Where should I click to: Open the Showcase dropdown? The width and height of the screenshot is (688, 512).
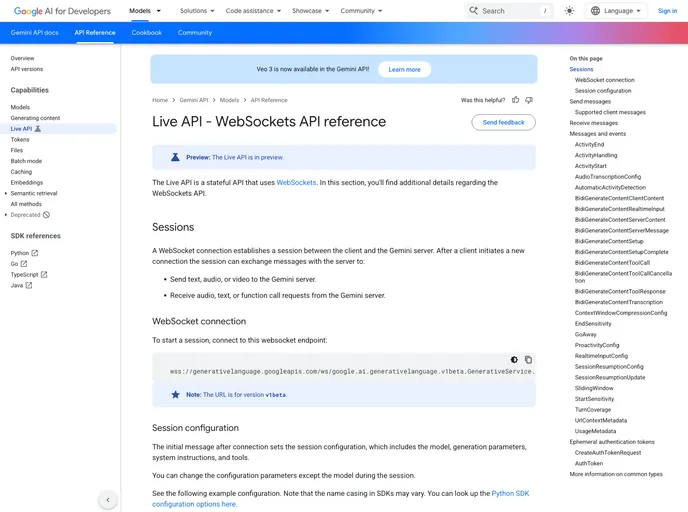[x=311, y=11]
